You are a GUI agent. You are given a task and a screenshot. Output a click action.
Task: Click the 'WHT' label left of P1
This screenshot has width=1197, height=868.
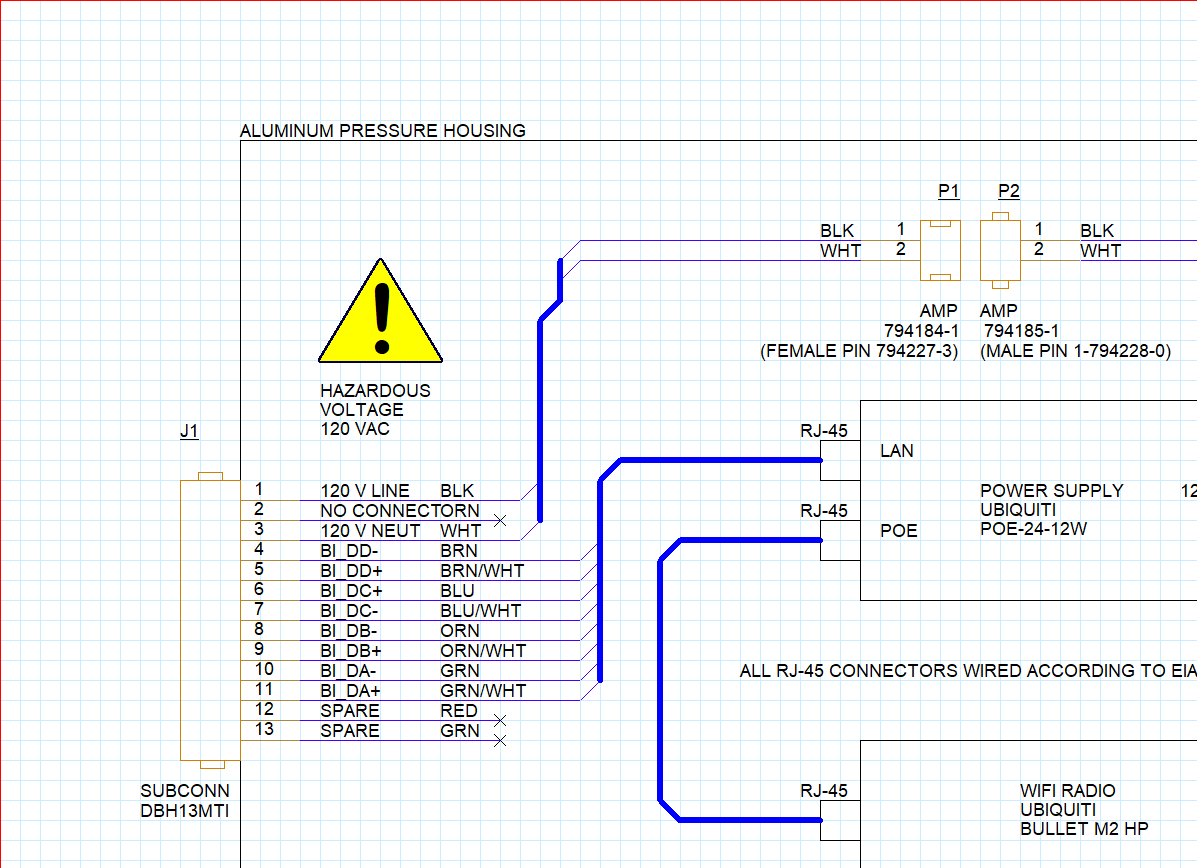click(840, 250)
